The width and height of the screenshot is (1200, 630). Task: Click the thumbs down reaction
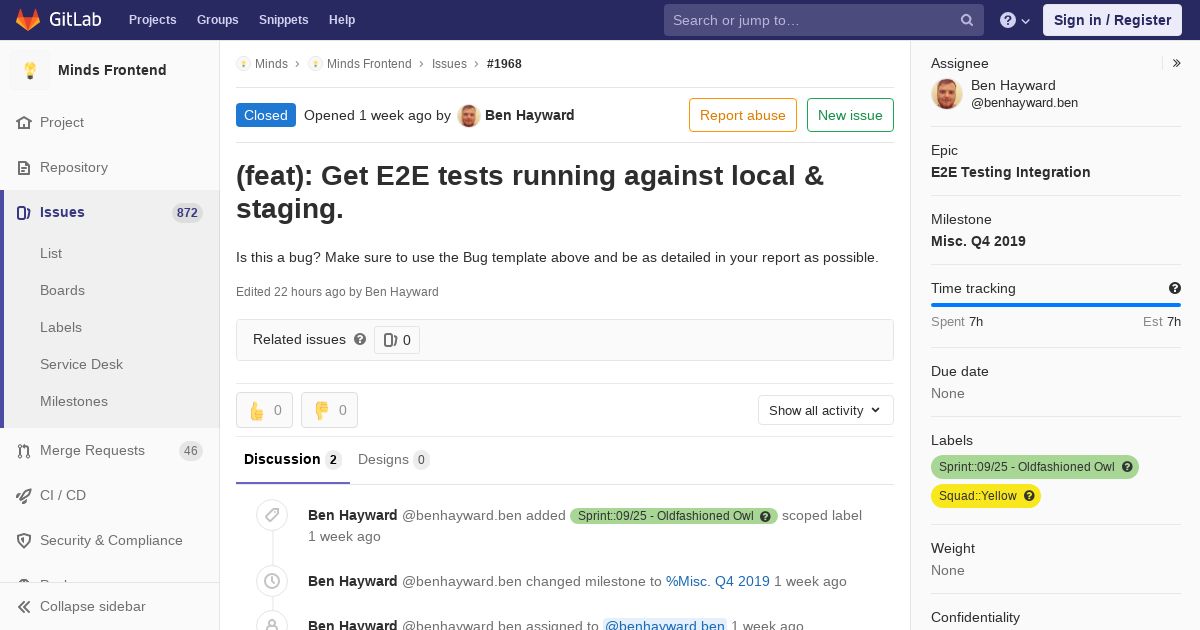coord(329,410)
